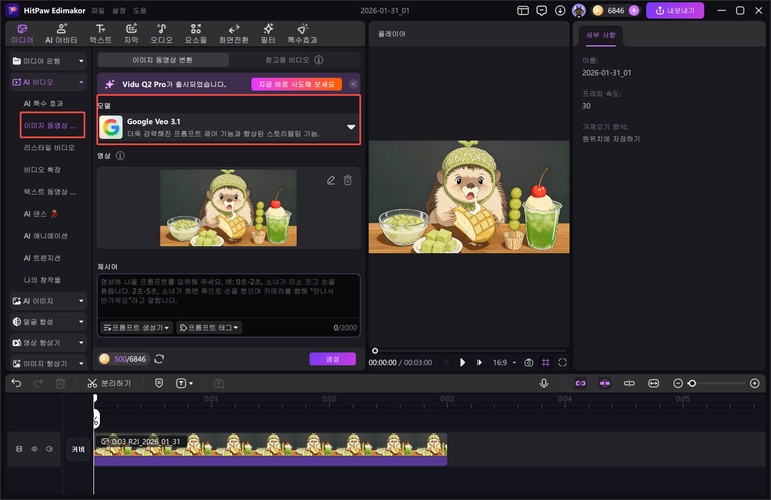Open the text T dropdown in timeline toolbar
The width and height of the screenshot is (771, 500).
coord(184,383)
